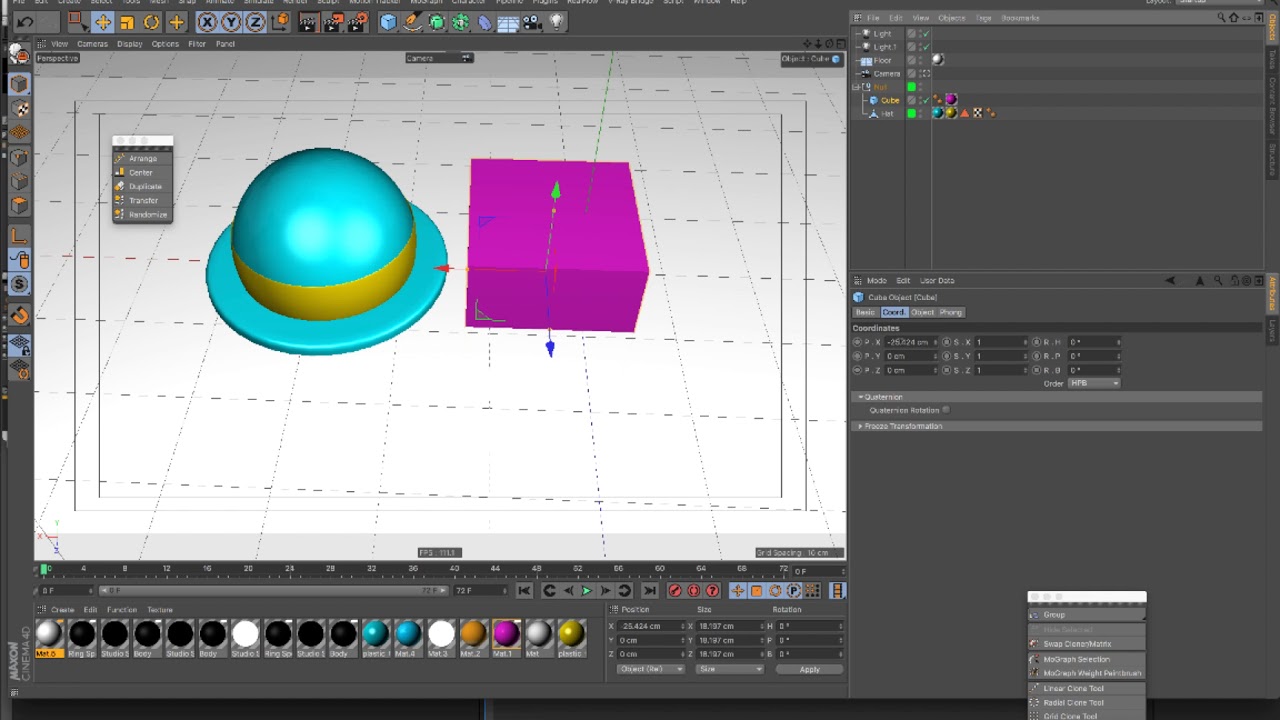
Task: Toggle the Y axis lock
Action: (x=231, y=21)
